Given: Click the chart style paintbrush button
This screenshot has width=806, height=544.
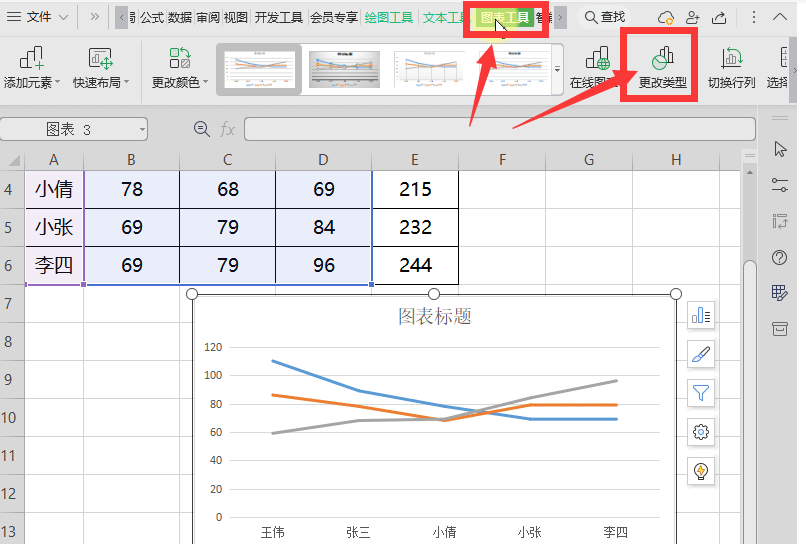Looking at the screenshot, I should (x=702, y=355).
